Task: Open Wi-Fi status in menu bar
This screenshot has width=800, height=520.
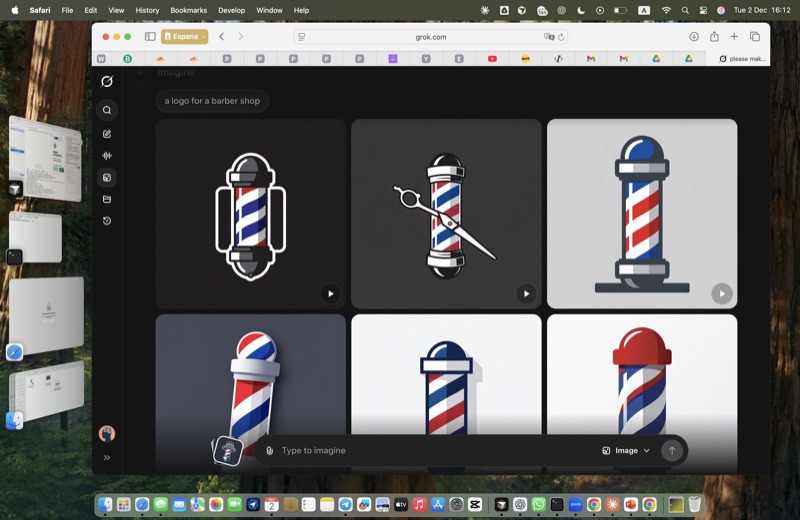Action: click(x=666, y=10)
